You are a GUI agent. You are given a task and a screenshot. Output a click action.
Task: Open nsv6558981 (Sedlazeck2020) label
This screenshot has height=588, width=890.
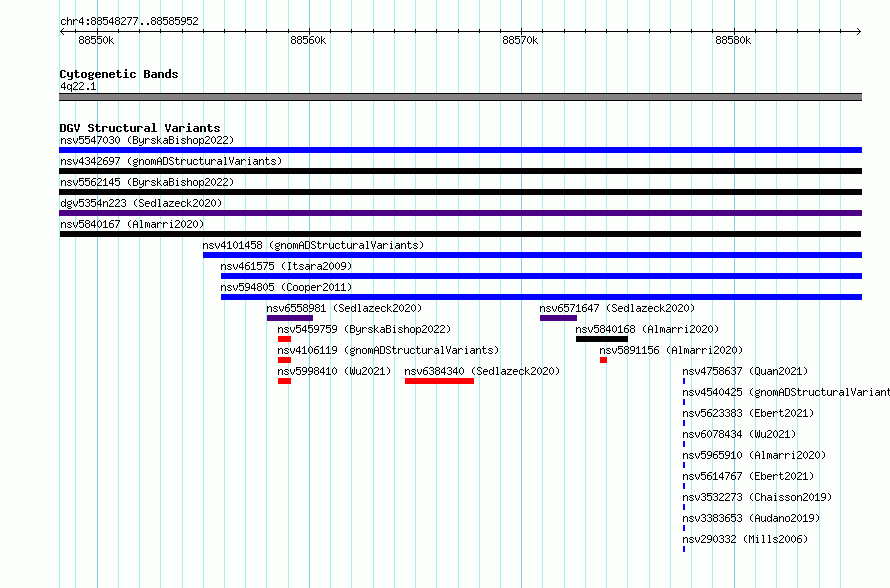[x=344, y=308]
